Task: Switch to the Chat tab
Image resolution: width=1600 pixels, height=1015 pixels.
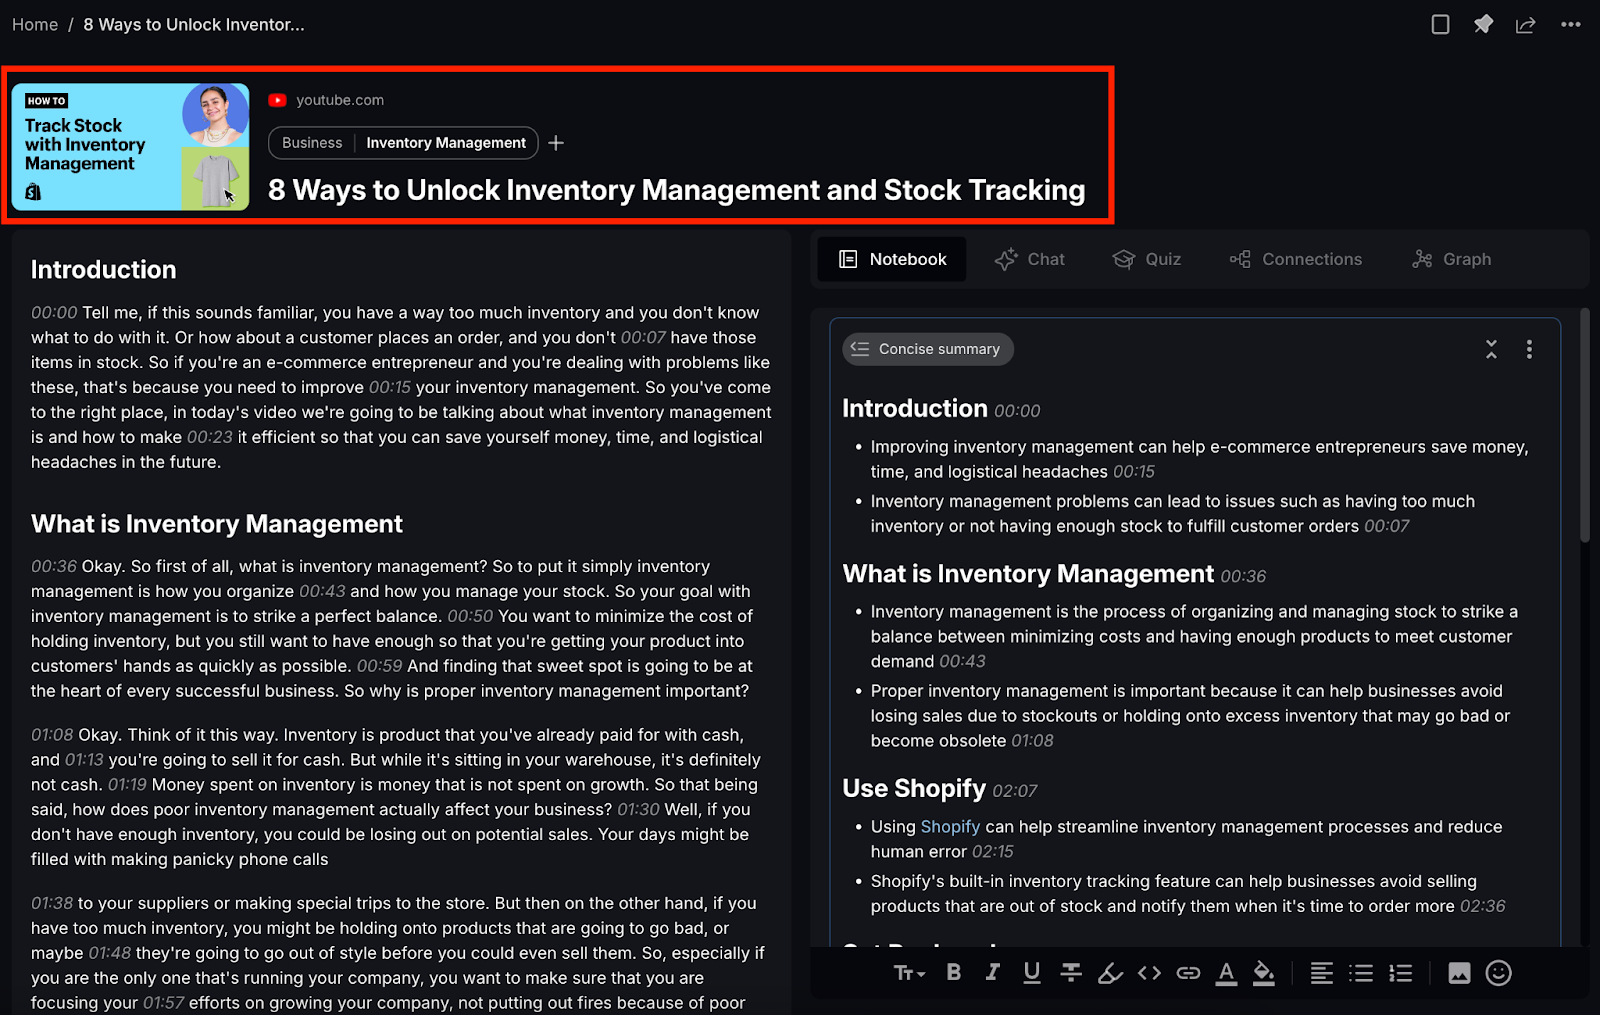Action: coord(1029,259)
